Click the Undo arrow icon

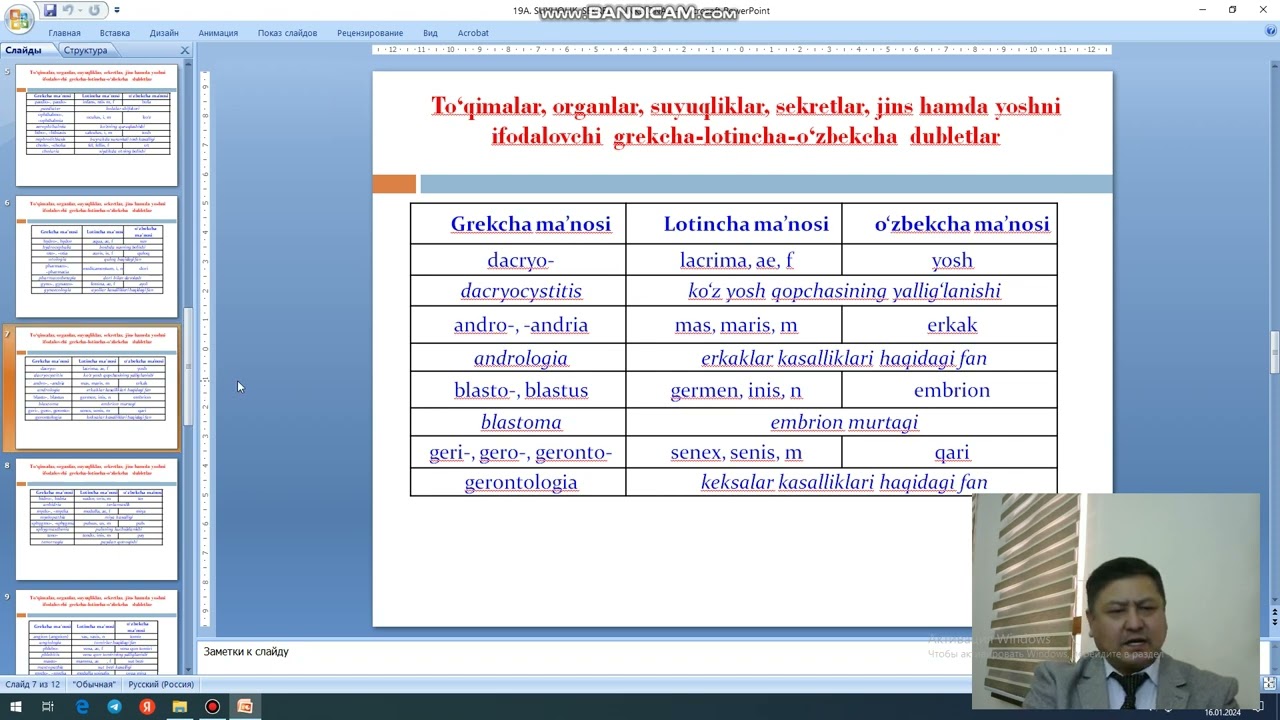[x=68, y=10]
